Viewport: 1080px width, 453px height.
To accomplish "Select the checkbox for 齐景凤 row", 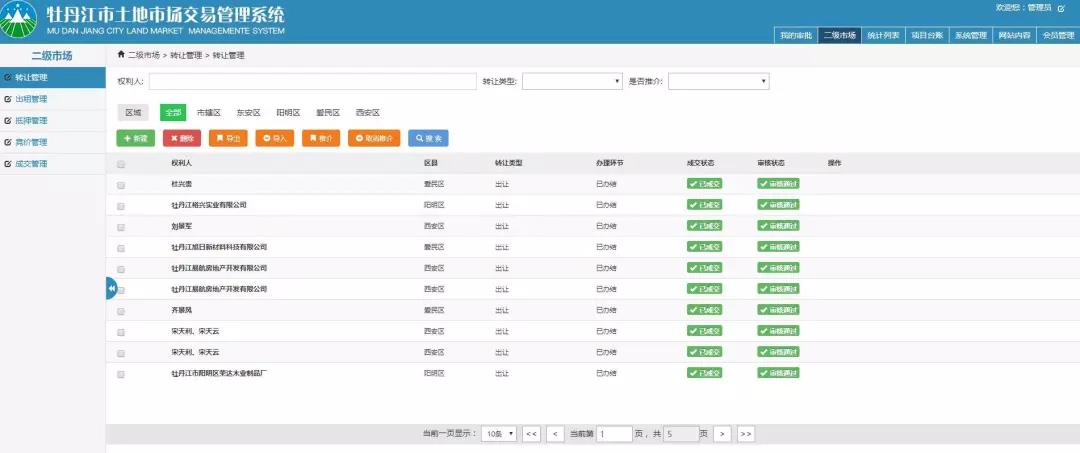I will (x=121, y=311).
